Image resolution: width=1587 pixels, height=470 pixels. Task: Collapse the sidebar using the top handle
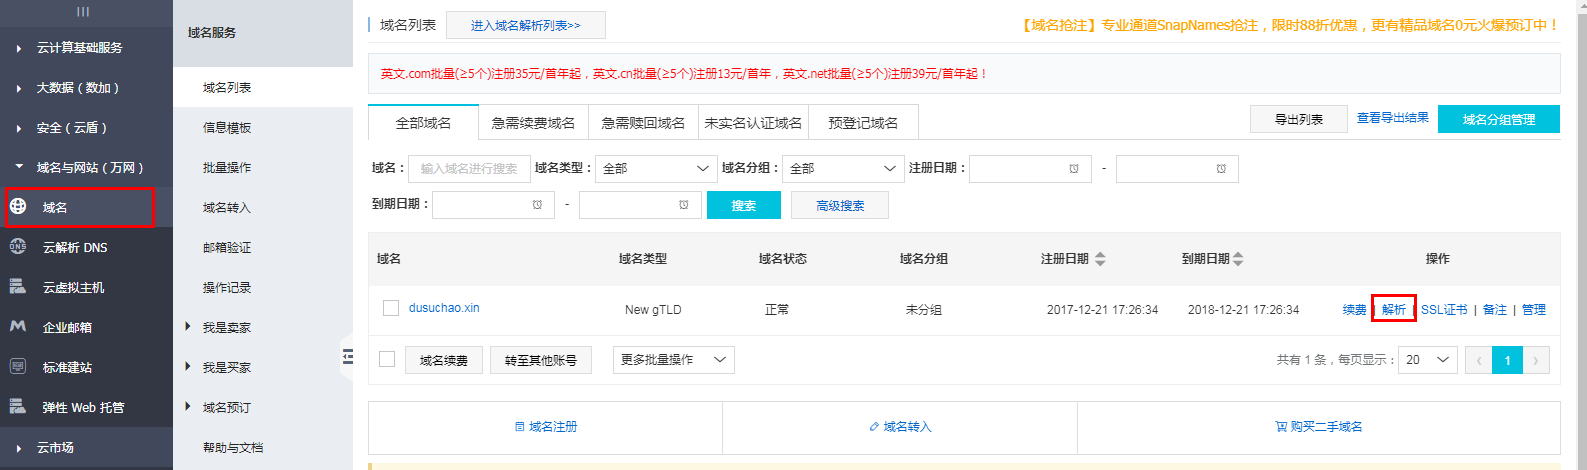tap(83, 12)
